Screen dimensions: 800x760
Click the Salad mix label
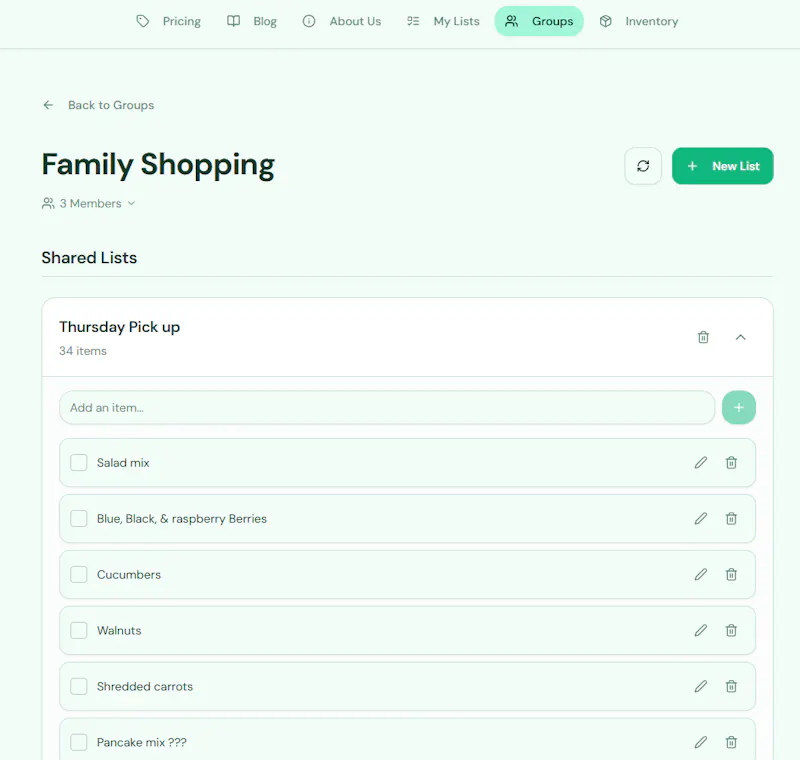click(123, 463)
